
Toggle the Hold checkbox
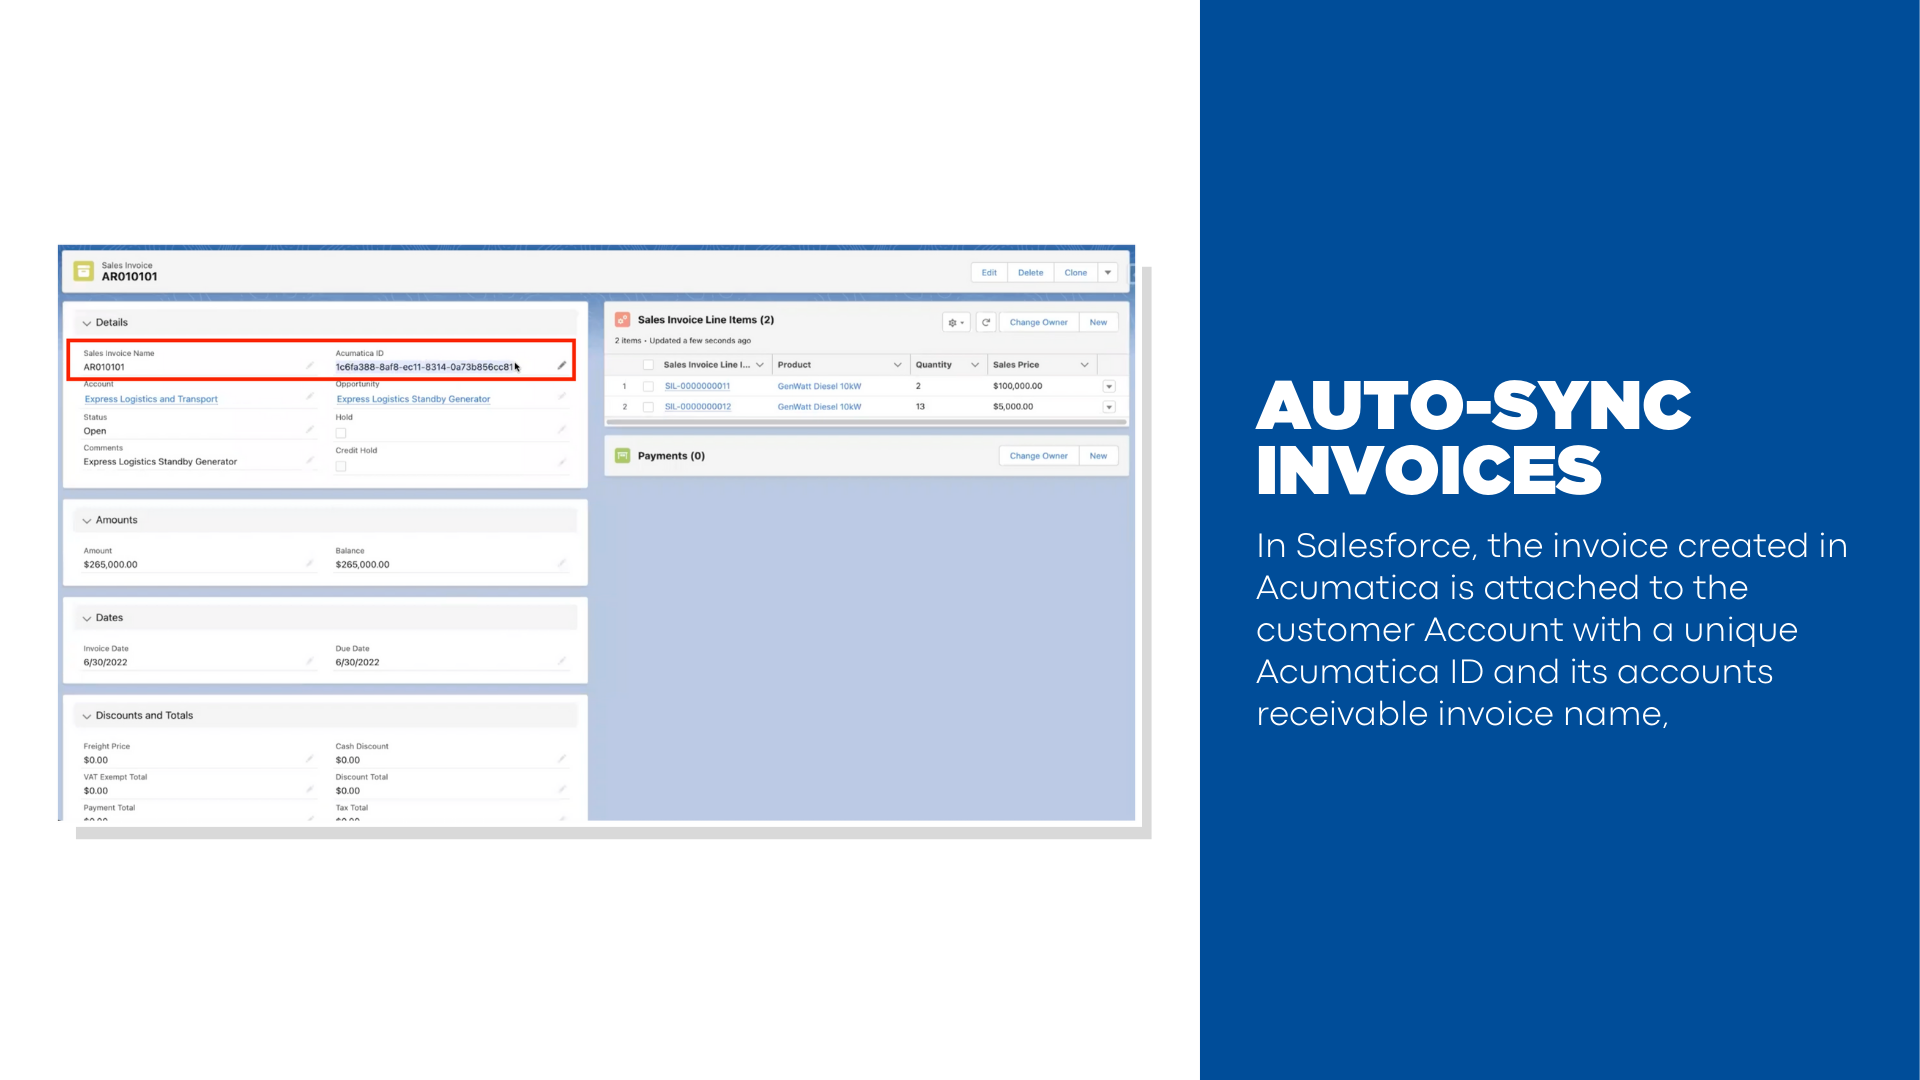click(341, 433)
